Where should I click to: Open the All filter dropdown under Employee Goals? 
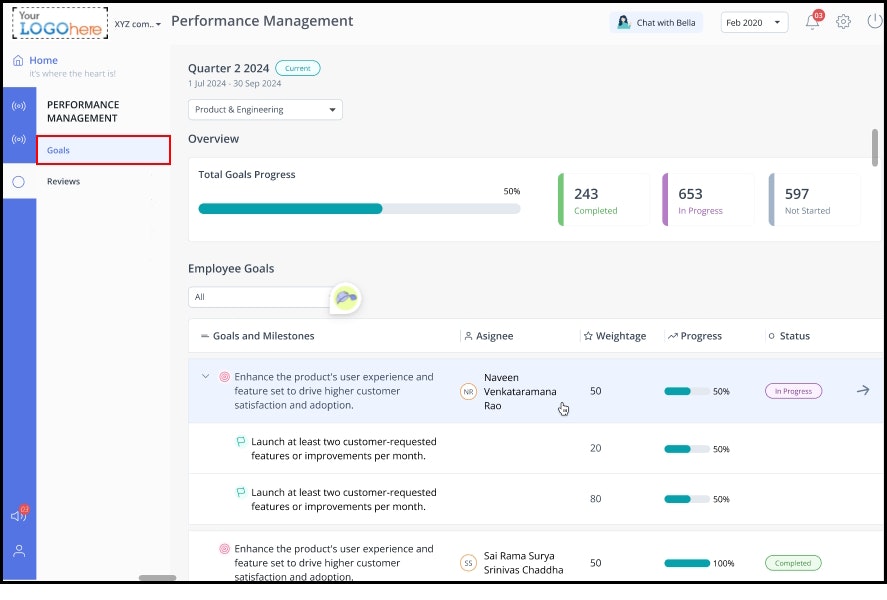[260, 297]
